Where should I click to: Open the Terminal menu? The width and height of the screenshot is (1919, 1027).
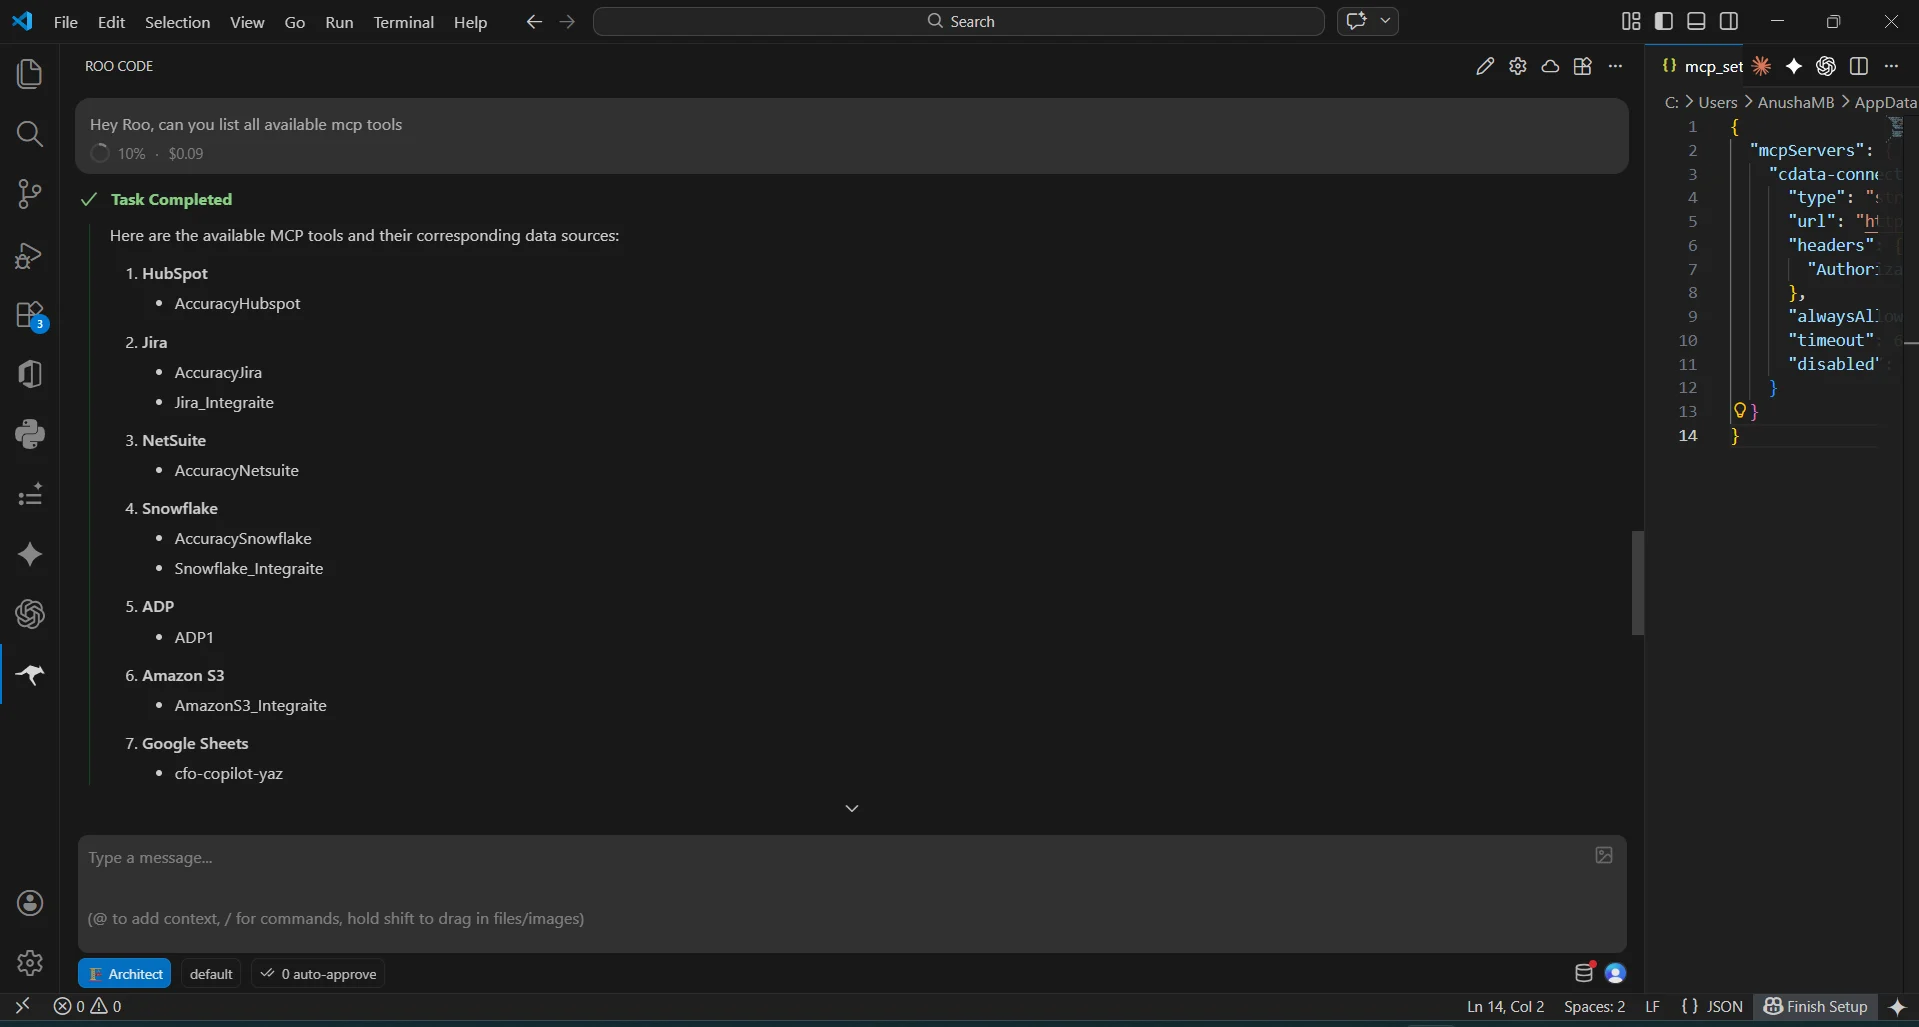click(x=403, y=22)
